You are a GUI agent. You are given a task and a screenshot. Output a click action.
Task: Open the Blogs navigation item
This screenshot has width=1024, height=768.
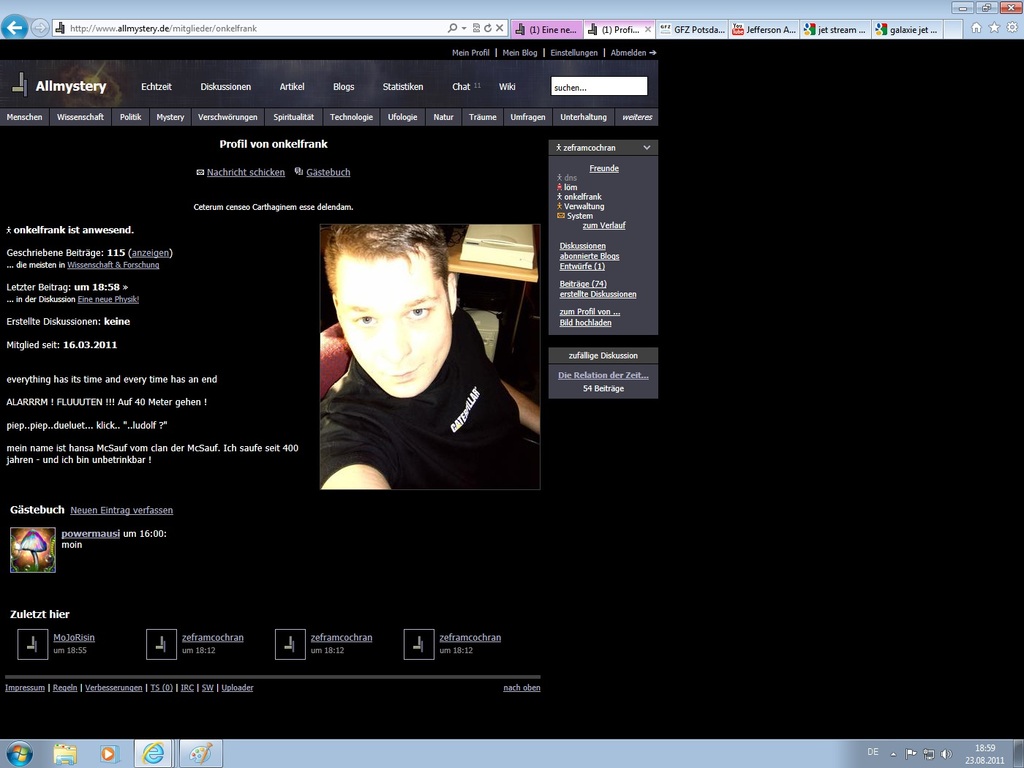point(344,87)
